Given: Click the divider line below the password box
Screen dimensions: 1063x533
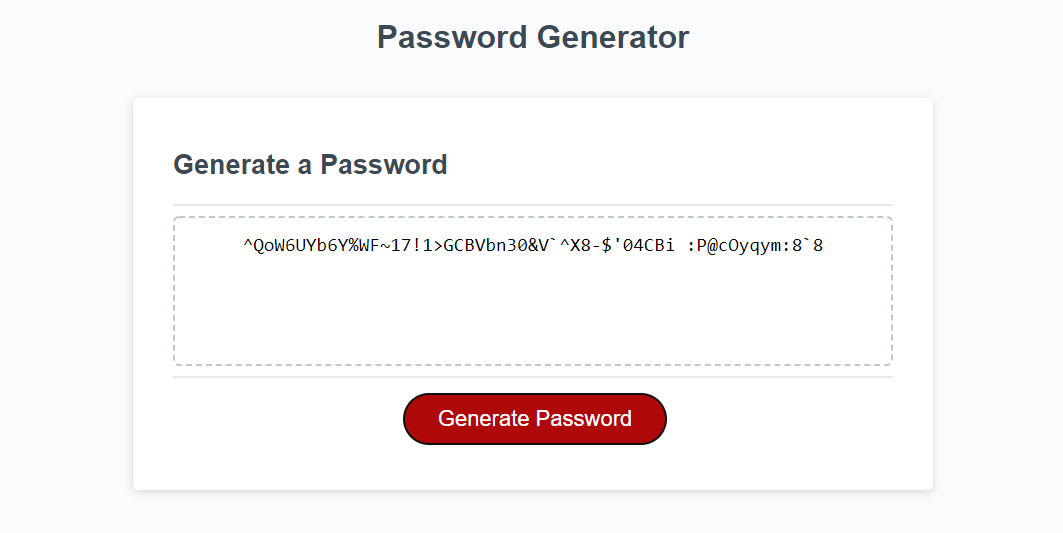Looking at the screenshot, I should [x=533, y=377].
